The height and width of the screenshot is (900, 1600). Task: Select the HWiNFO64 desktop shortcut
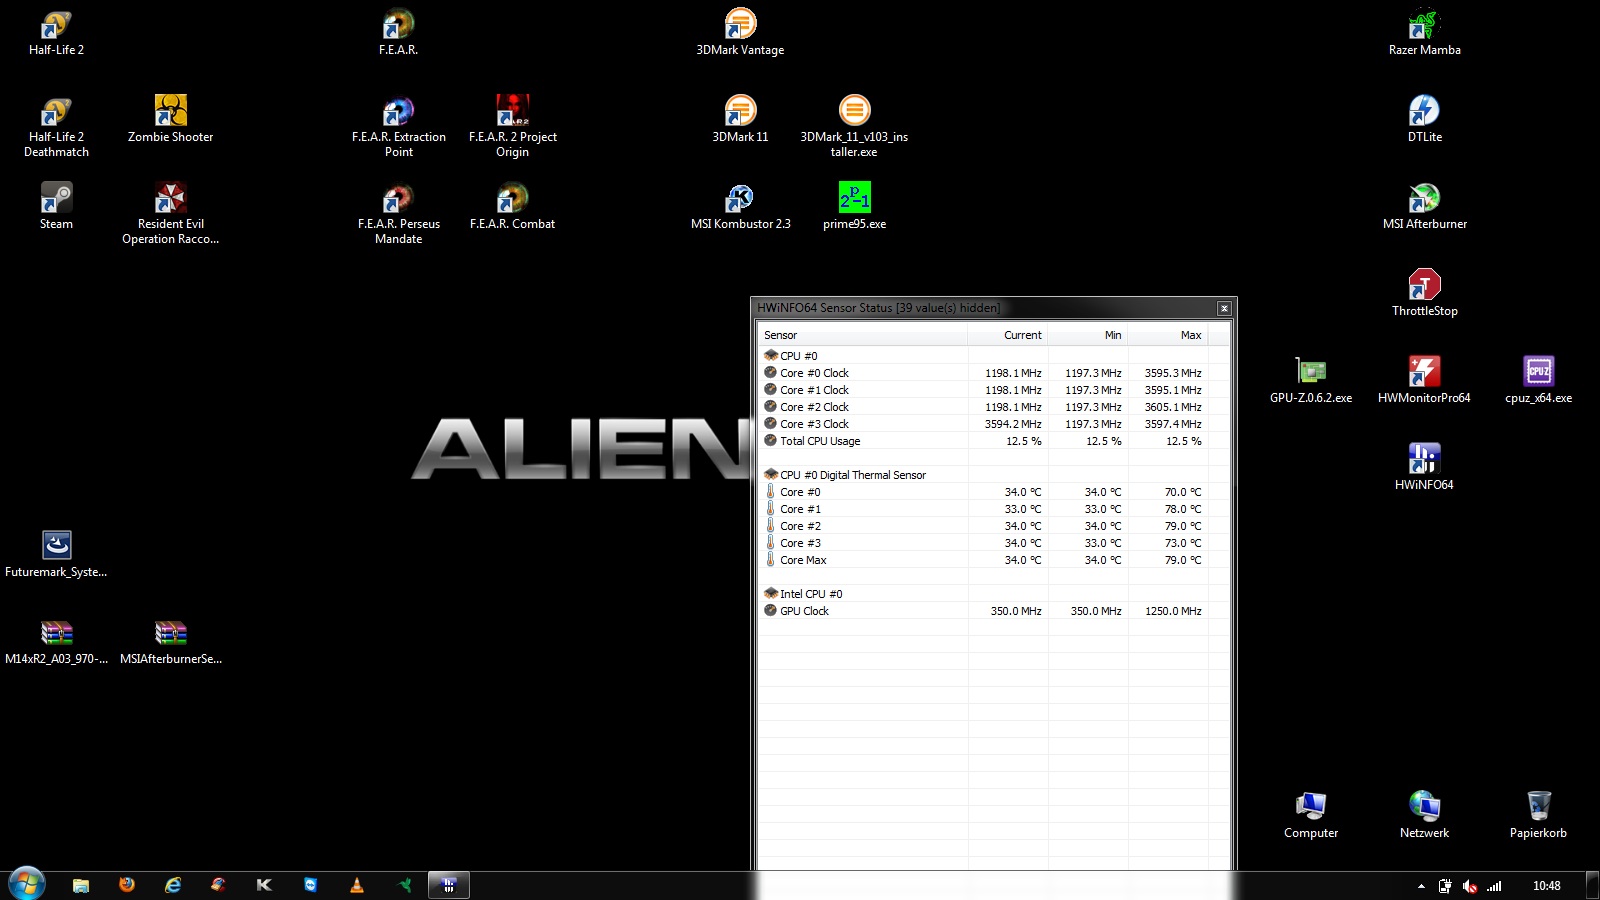1424,467
